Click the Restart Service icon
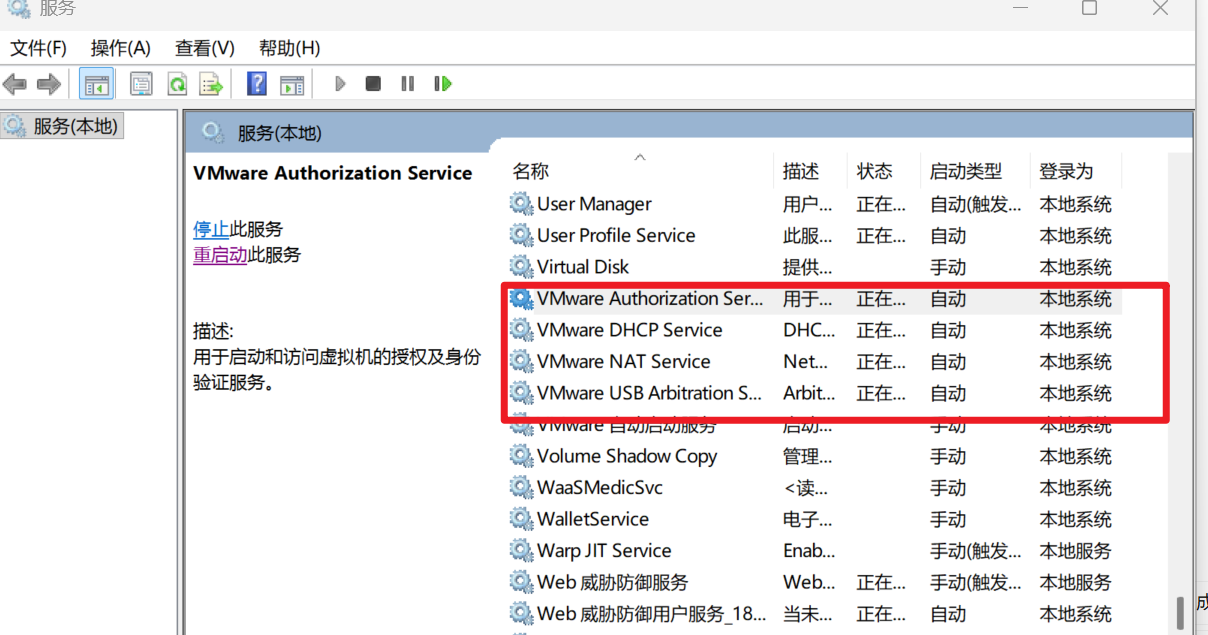The height and width of the screenshot is (635, 1208). pos(443,84)
